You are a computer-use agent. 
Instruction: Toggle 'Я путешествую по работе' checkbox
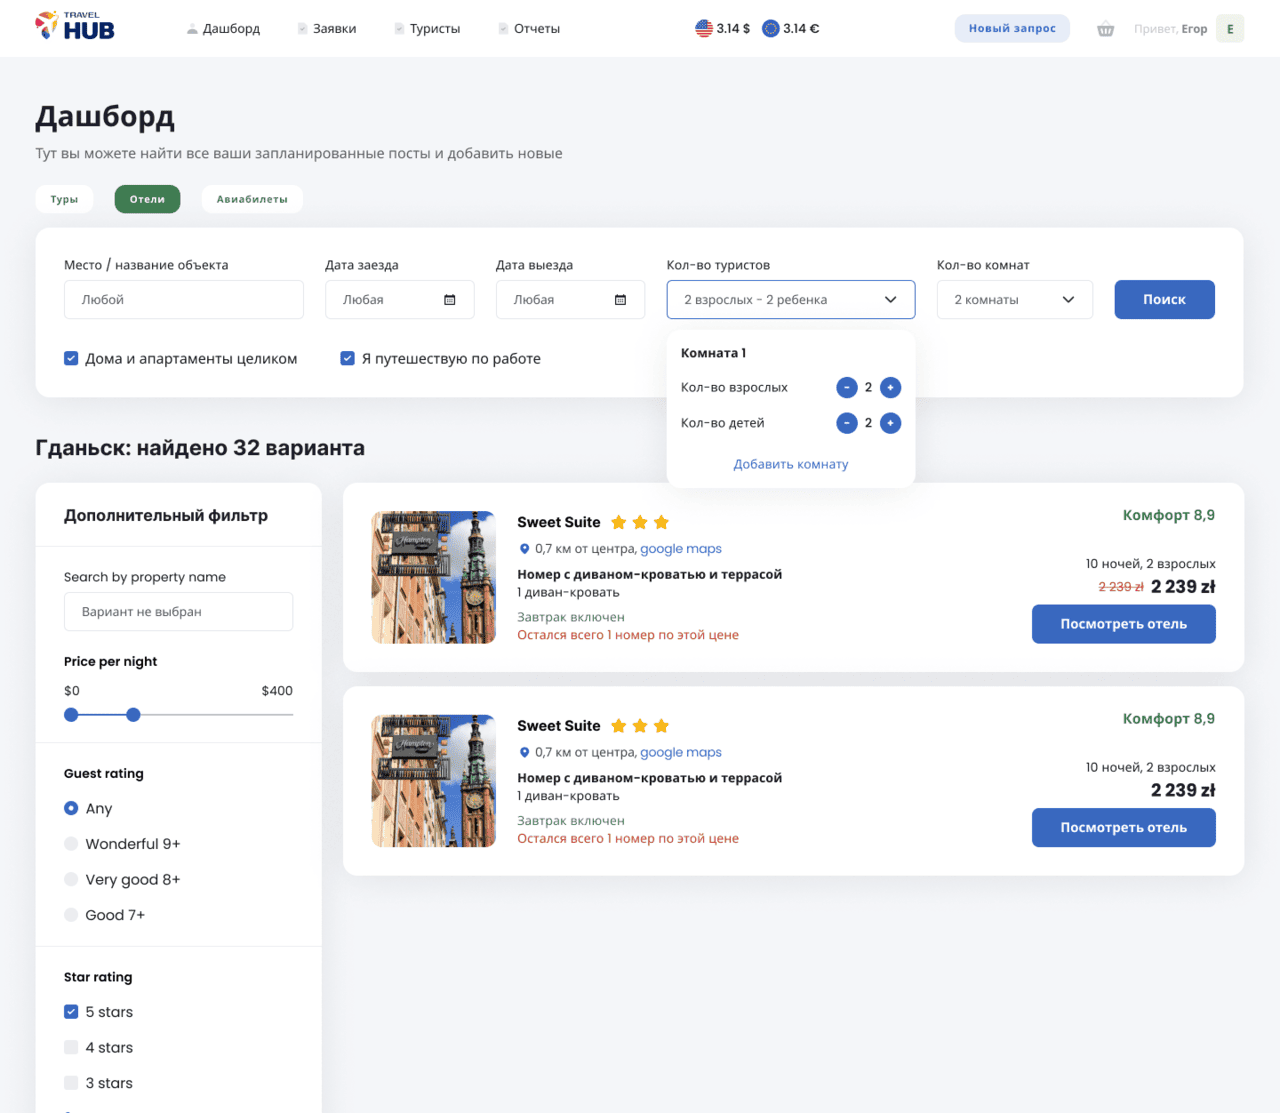click(348, 358)
